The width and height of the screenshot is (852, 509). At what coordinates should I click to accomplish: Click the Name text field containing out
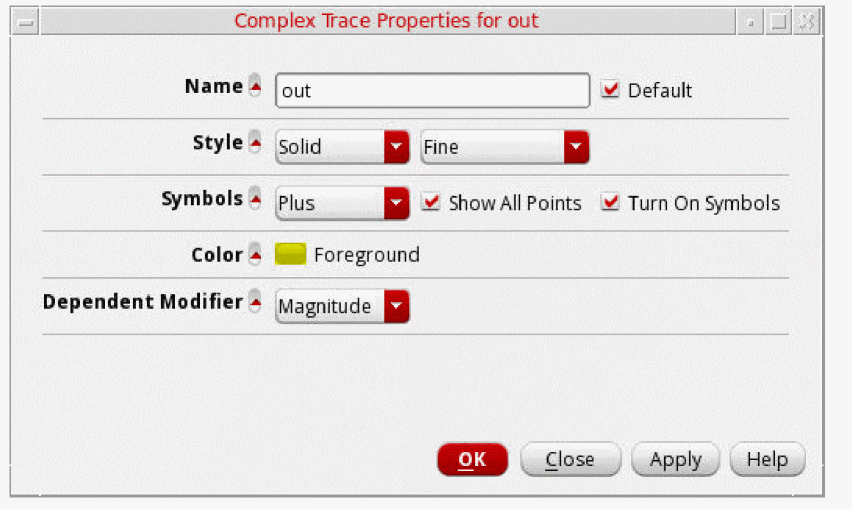(x=432, y=90)
